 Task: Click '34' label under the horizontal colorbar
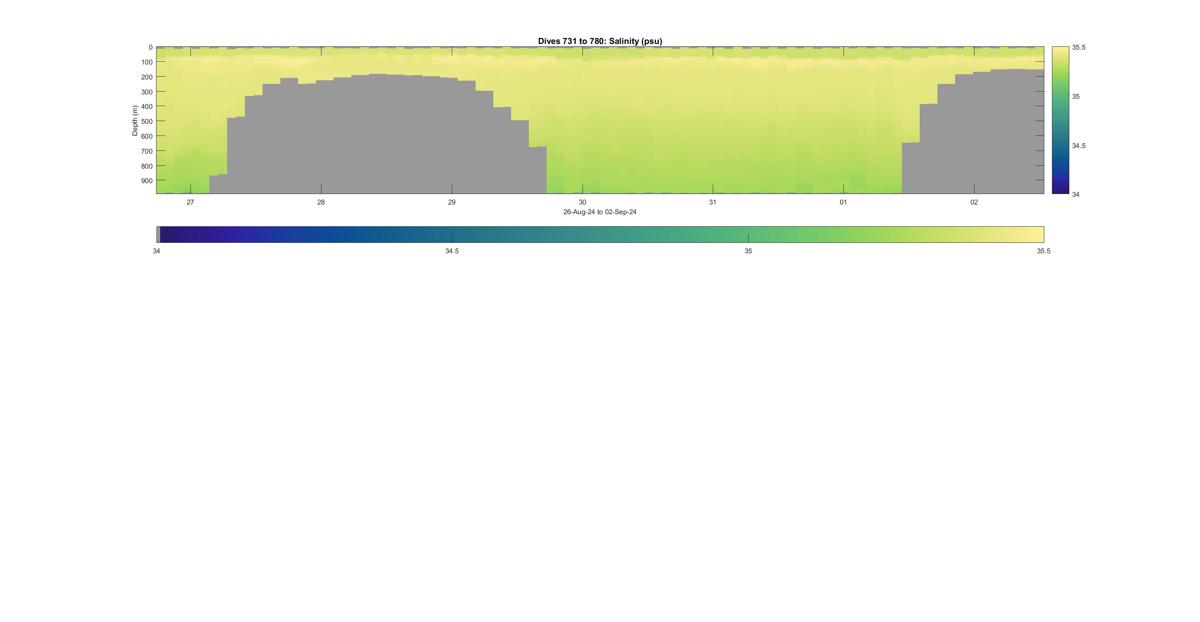click(156, 251)
